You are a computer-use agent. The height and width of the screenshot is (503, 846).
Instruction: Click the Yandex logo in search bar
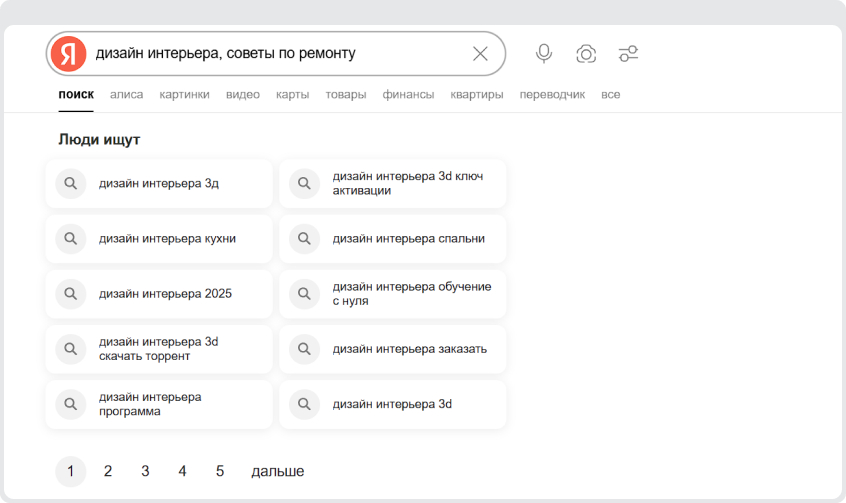[69, 54]
